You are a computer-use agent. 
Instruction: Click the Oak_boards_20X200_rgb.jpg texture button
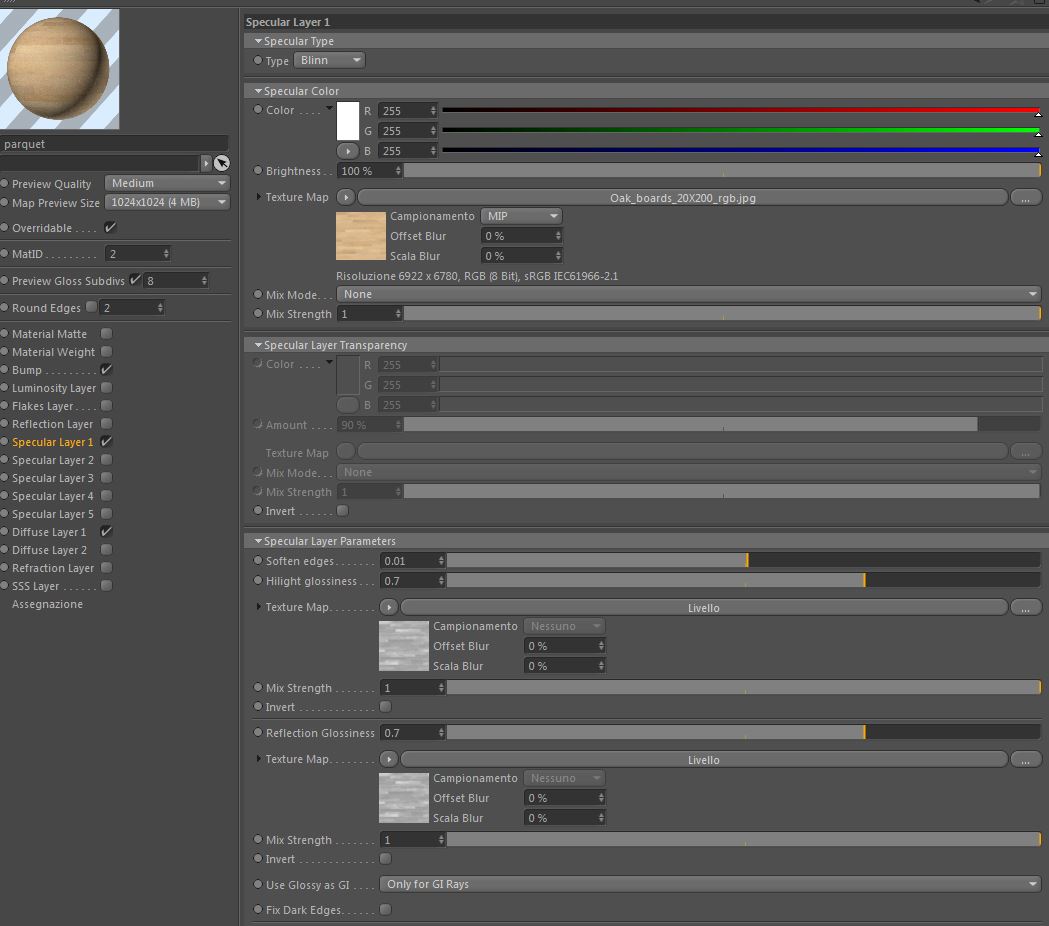(682, 198)
